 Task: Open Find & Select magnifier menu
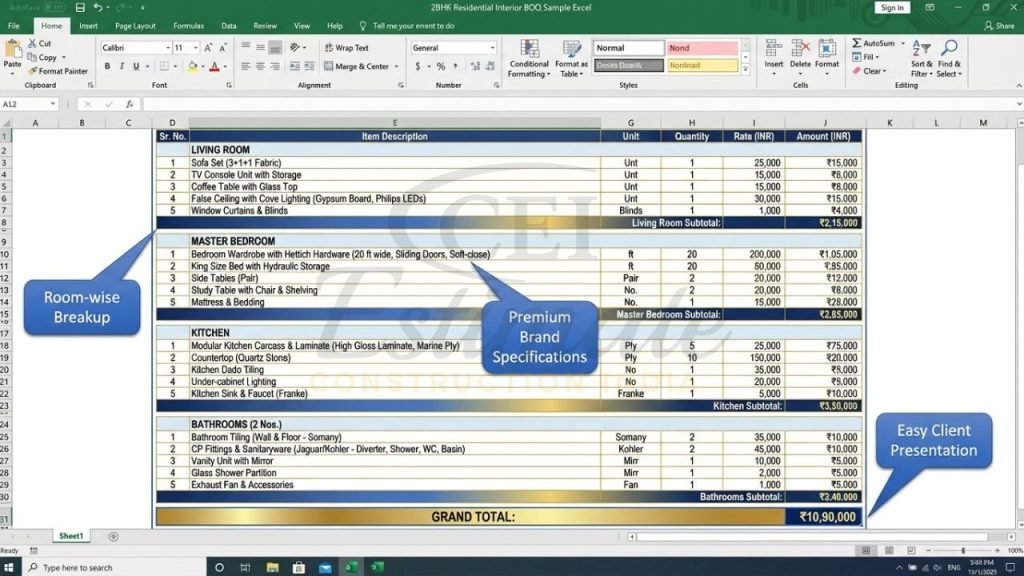[x=949, y=59]
